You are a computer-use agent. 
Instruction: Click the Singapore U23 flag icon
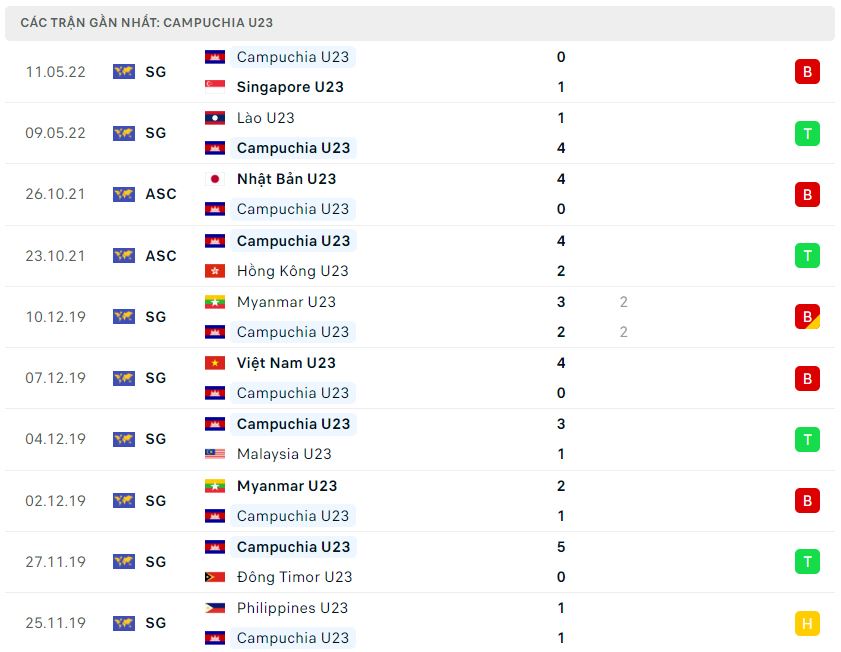point(214,87)
